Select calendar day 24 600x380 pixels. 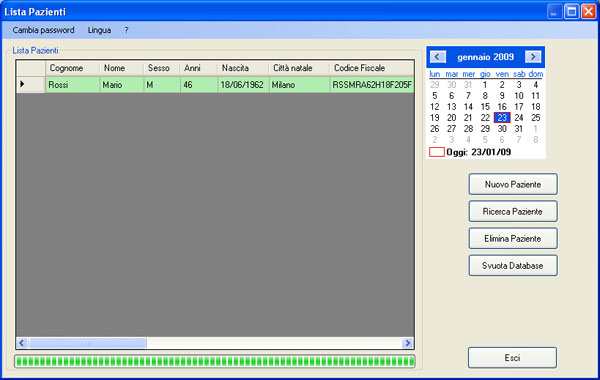519,117
